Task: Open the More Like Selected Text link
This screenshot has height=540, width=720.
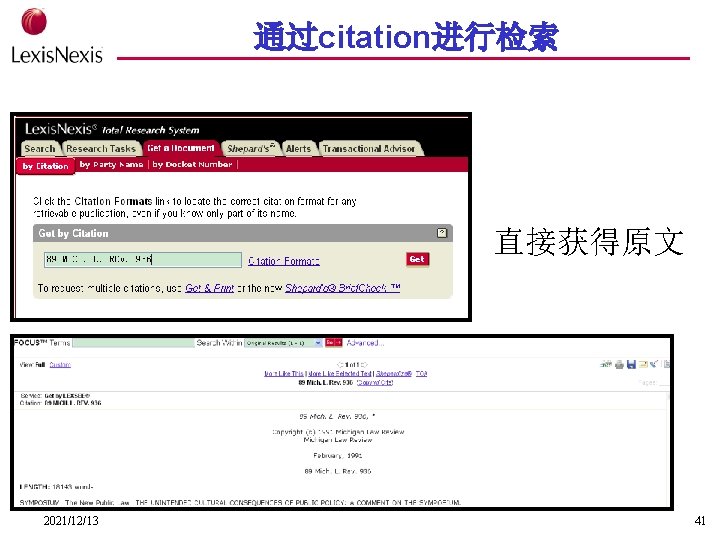Action: (x=340, y=374)
